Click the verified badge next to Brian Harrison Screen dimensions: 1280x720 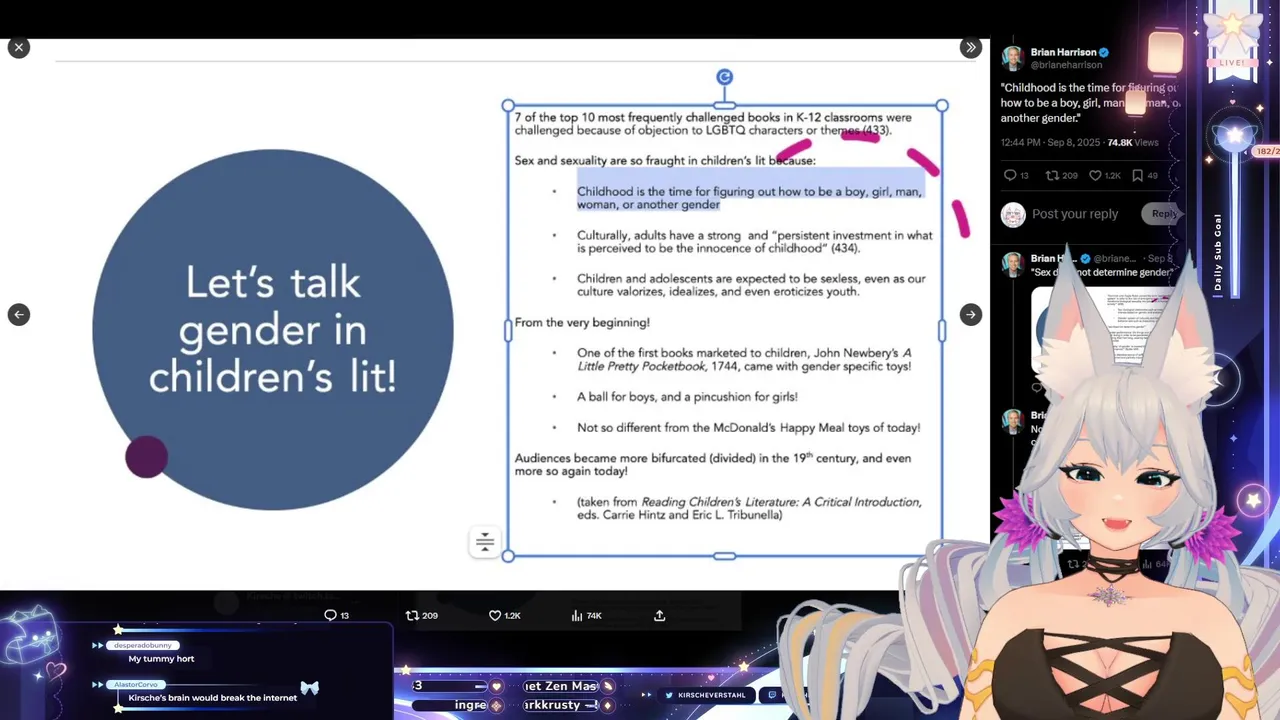pyautogui.click(x=1104, y=52)
